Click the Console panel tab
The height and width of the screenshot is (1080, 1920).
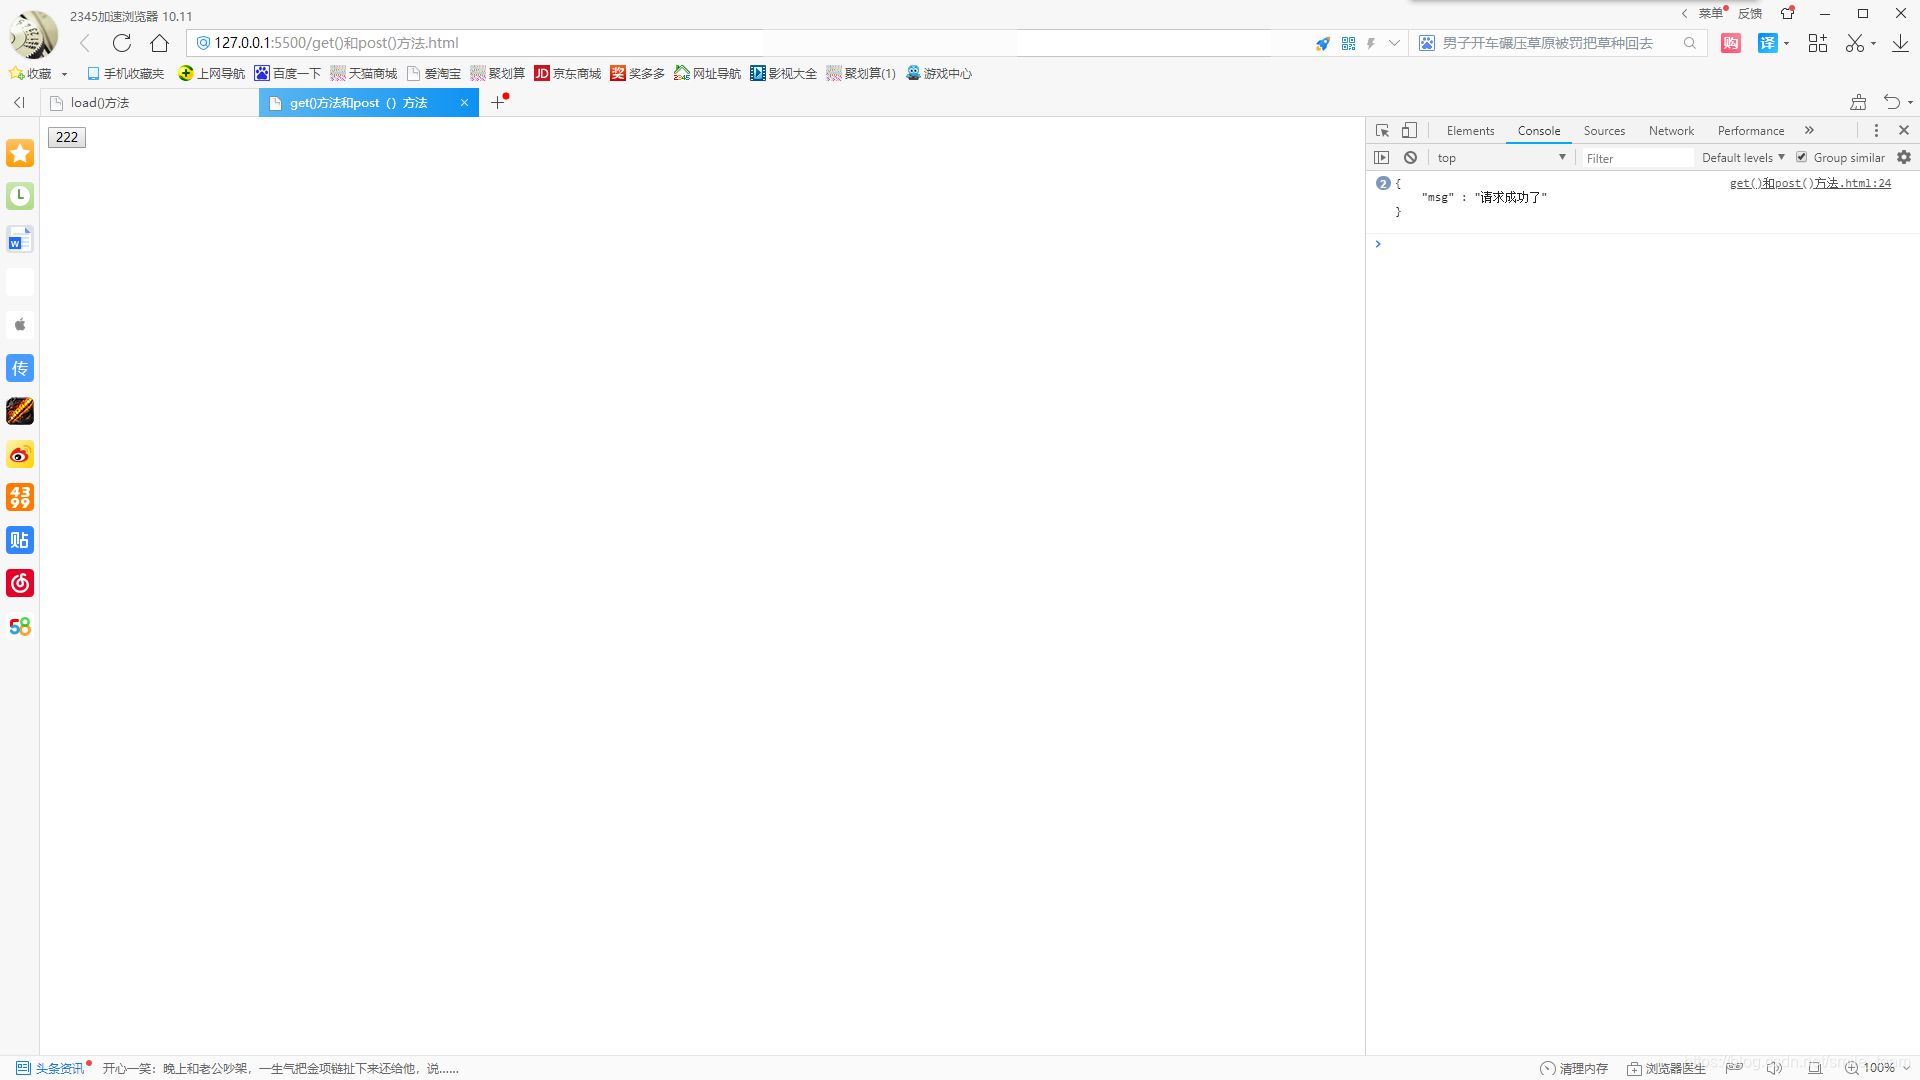click(1539, 129)
